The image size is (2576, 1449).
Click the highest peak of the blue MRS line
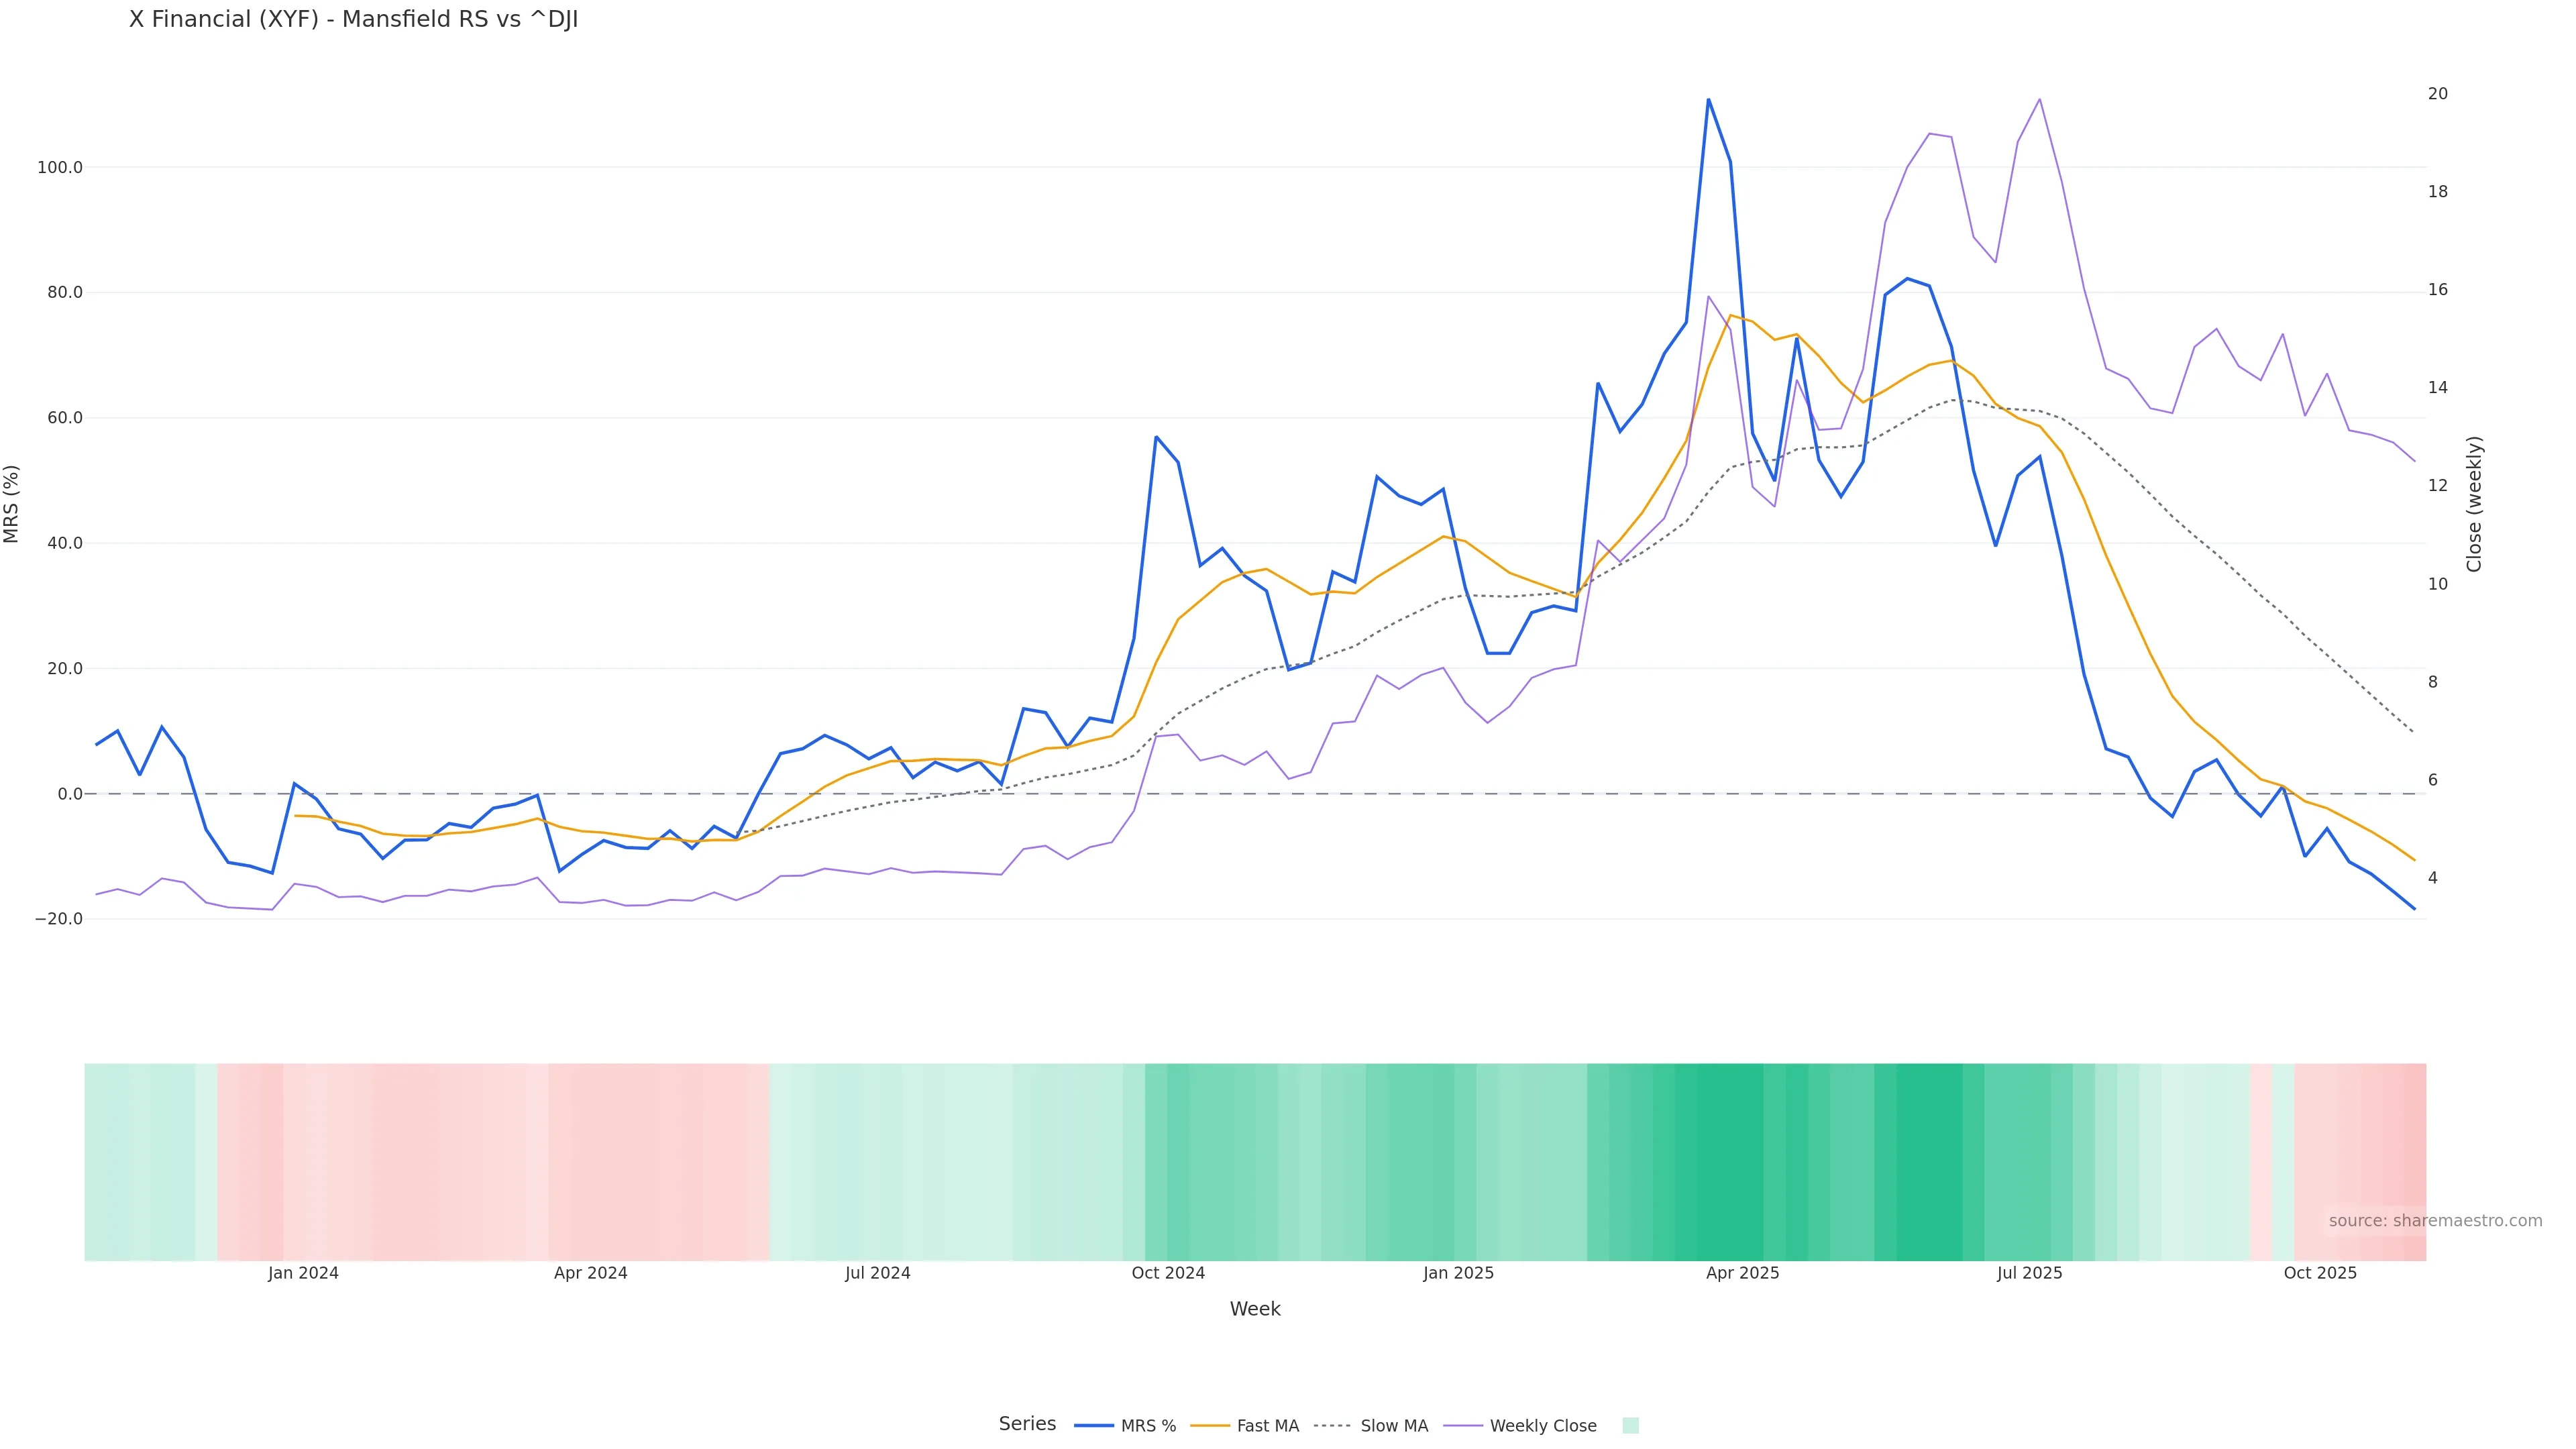pos(1708,100)
